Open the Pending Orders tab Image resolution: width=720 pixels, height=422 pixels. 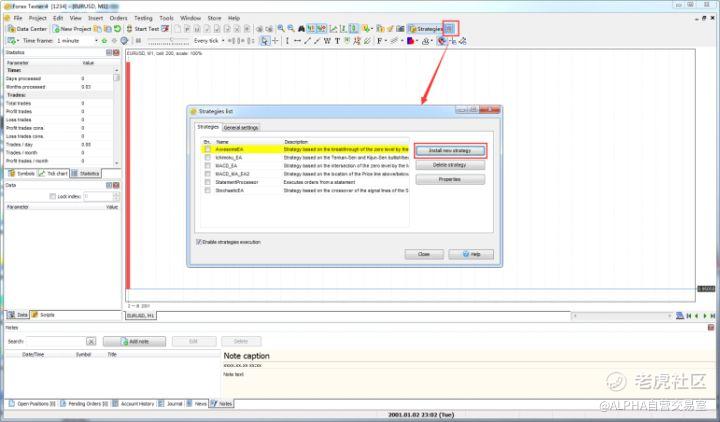[84, 404]
